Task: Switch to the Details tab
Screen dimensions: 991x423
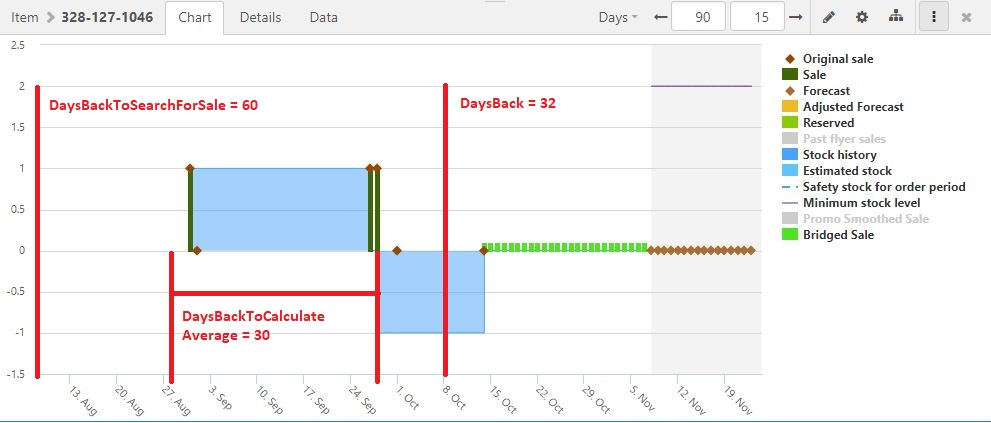Action: [260, 17]
